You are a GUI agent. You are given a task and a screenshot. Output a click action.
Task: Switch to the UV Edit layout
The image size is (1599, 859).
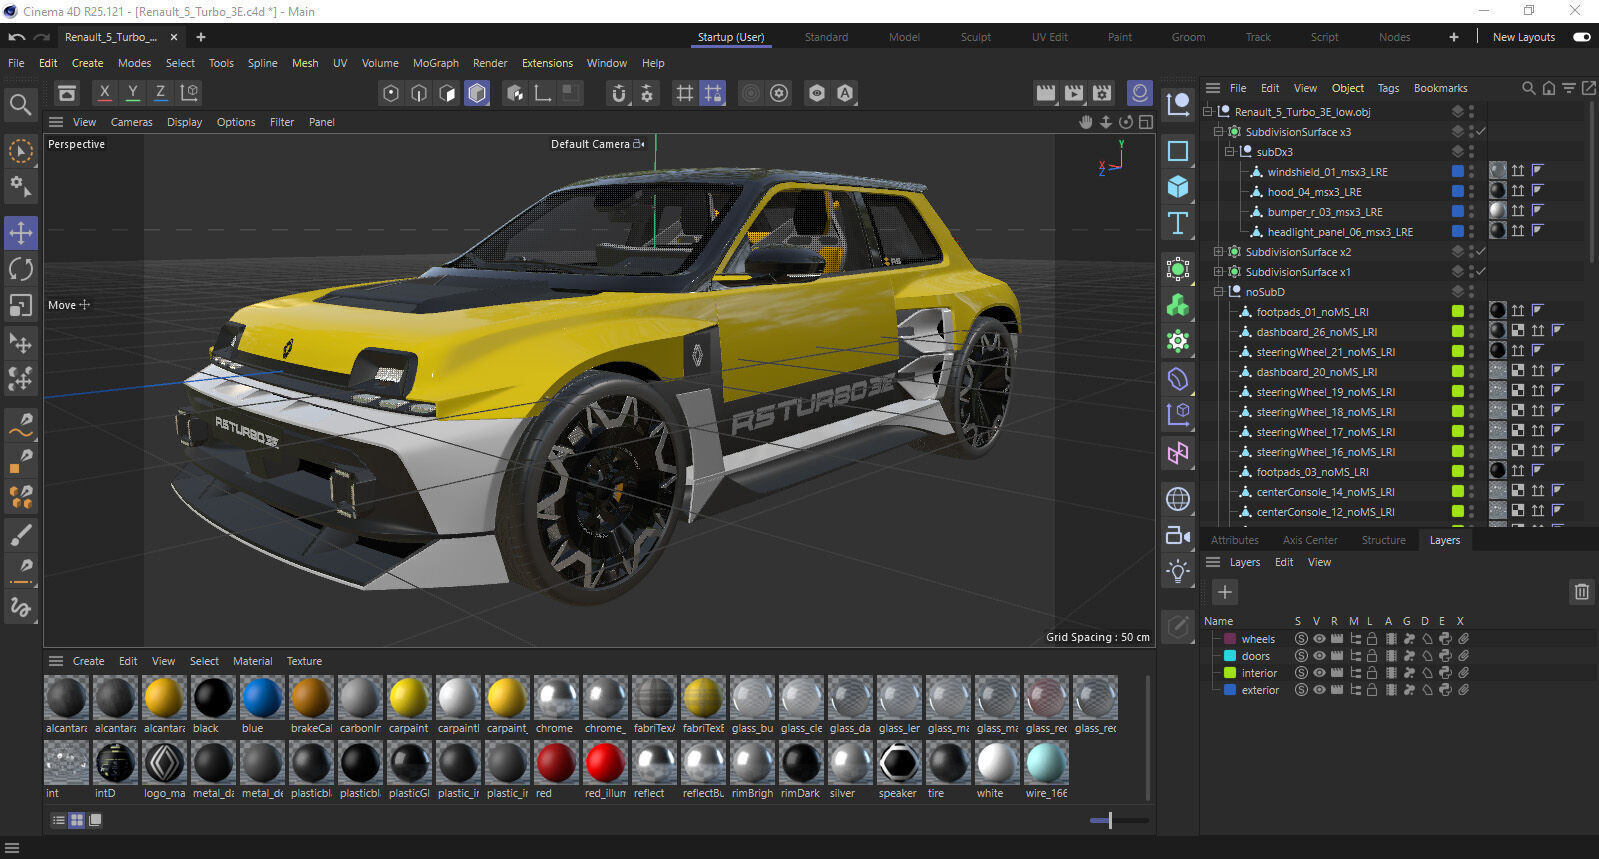click(x=1050, y=37)
